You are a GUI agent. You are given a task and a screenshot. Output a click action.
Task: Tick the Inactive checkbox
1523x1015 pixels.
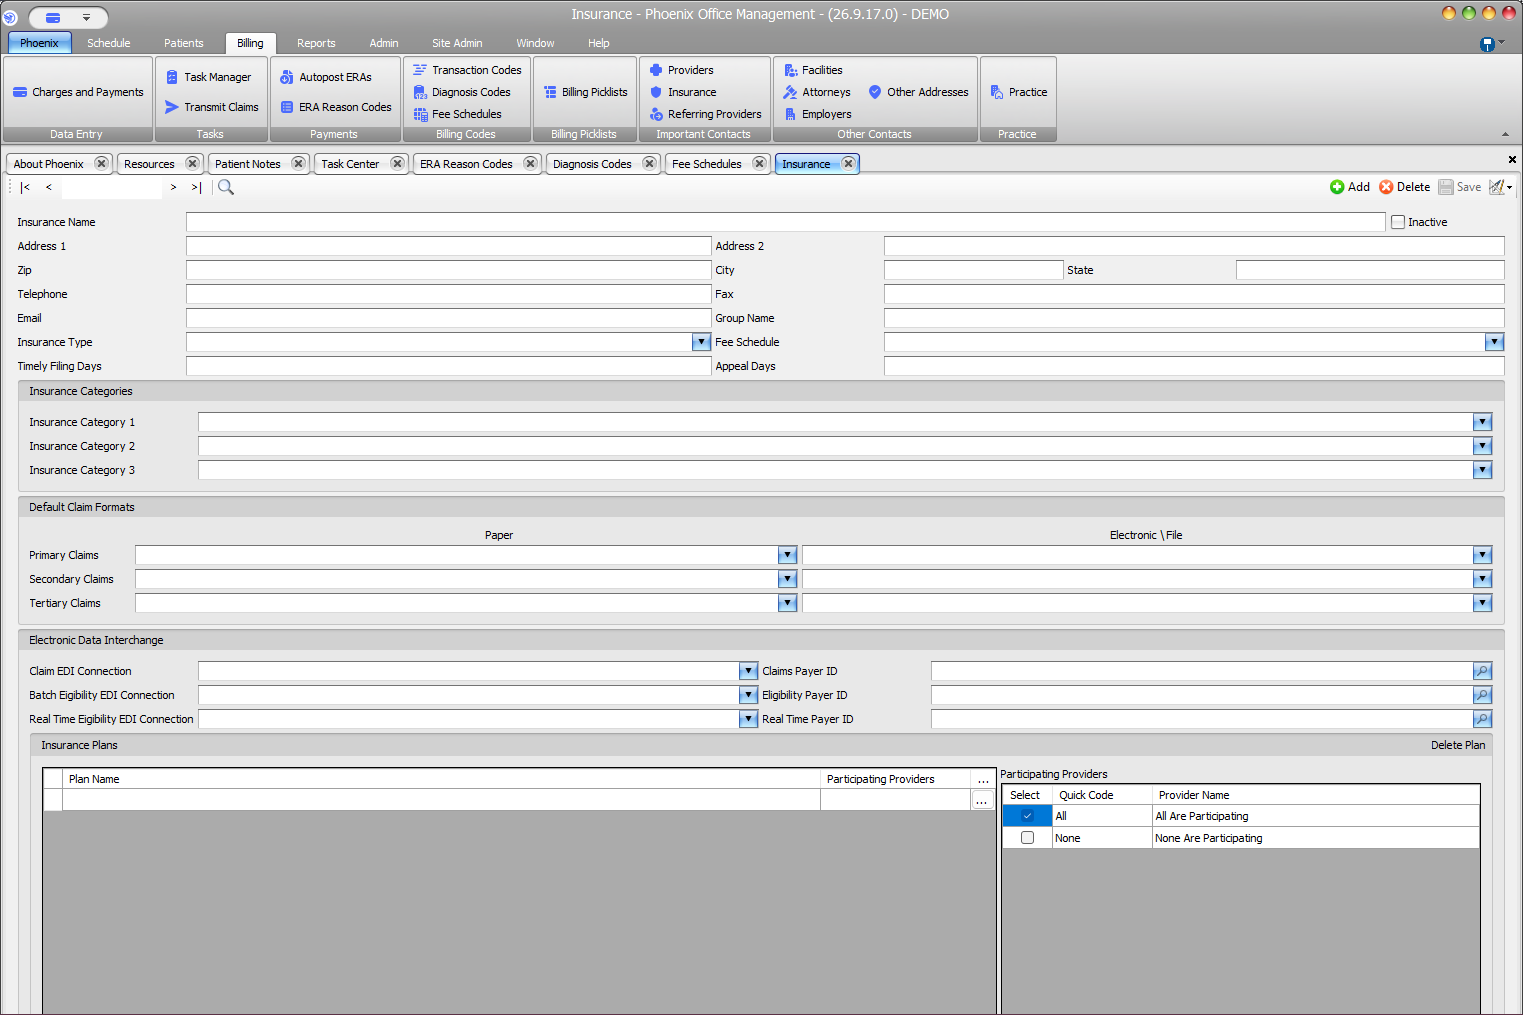(x=1398, y=222)
